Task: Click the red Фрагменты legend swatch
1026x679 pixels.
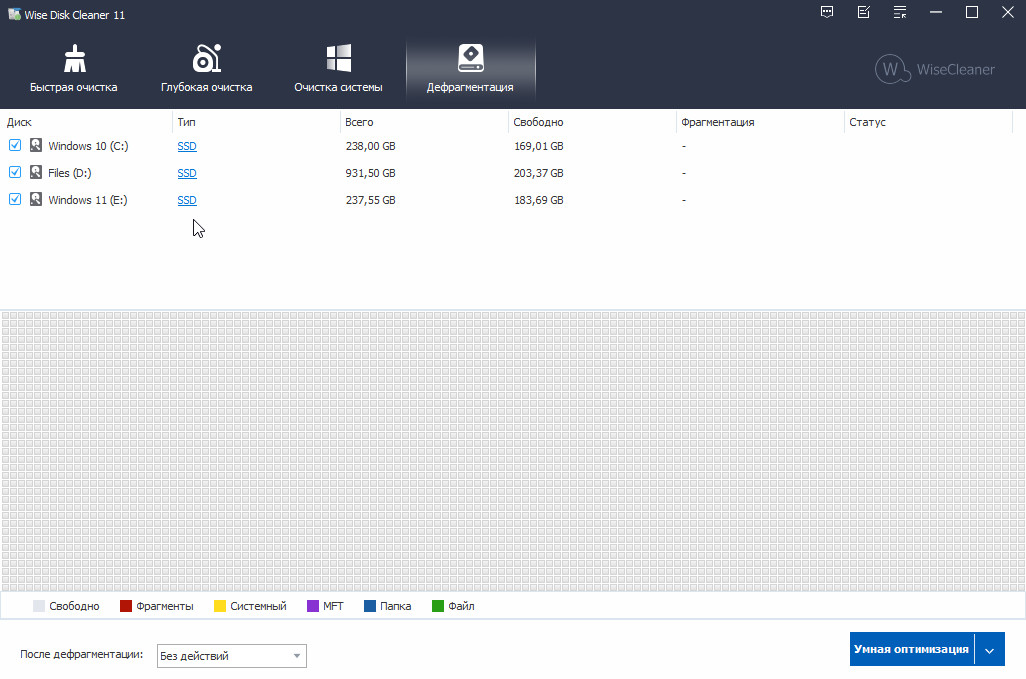Action: 126,606
